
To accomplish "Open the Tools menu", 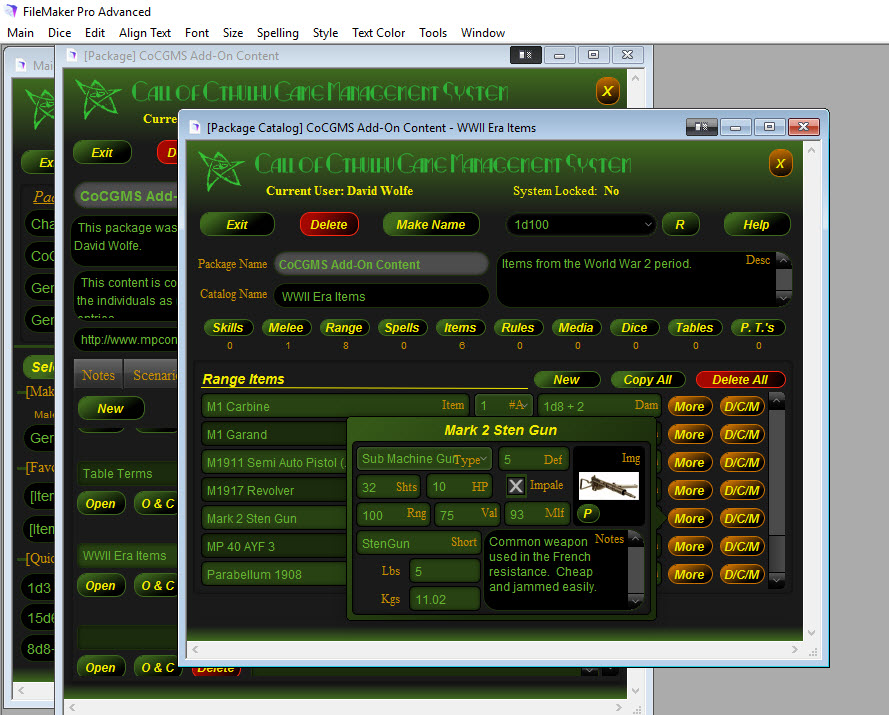I will tap(433, 33).
